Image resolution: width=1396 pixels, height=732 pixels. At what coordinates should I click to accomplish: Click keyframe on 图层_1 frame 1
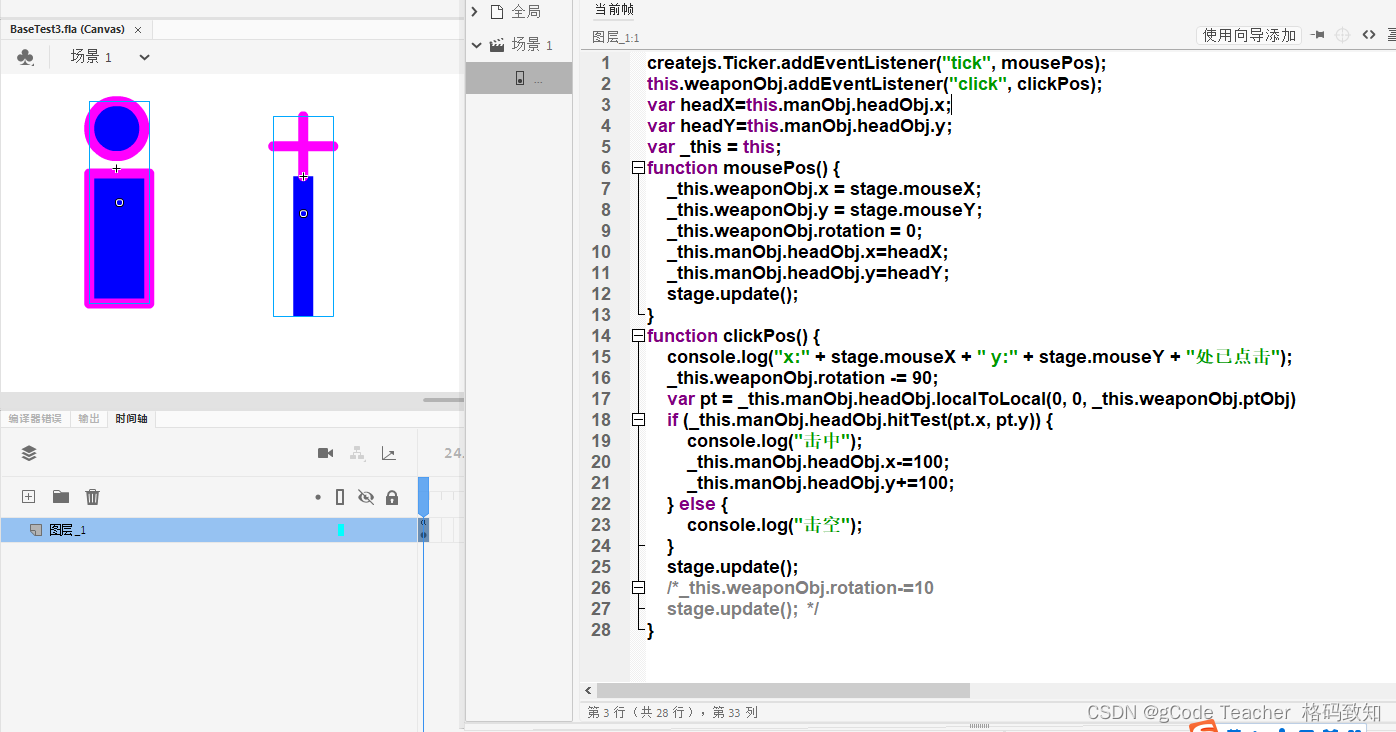[x=423, y=530]
